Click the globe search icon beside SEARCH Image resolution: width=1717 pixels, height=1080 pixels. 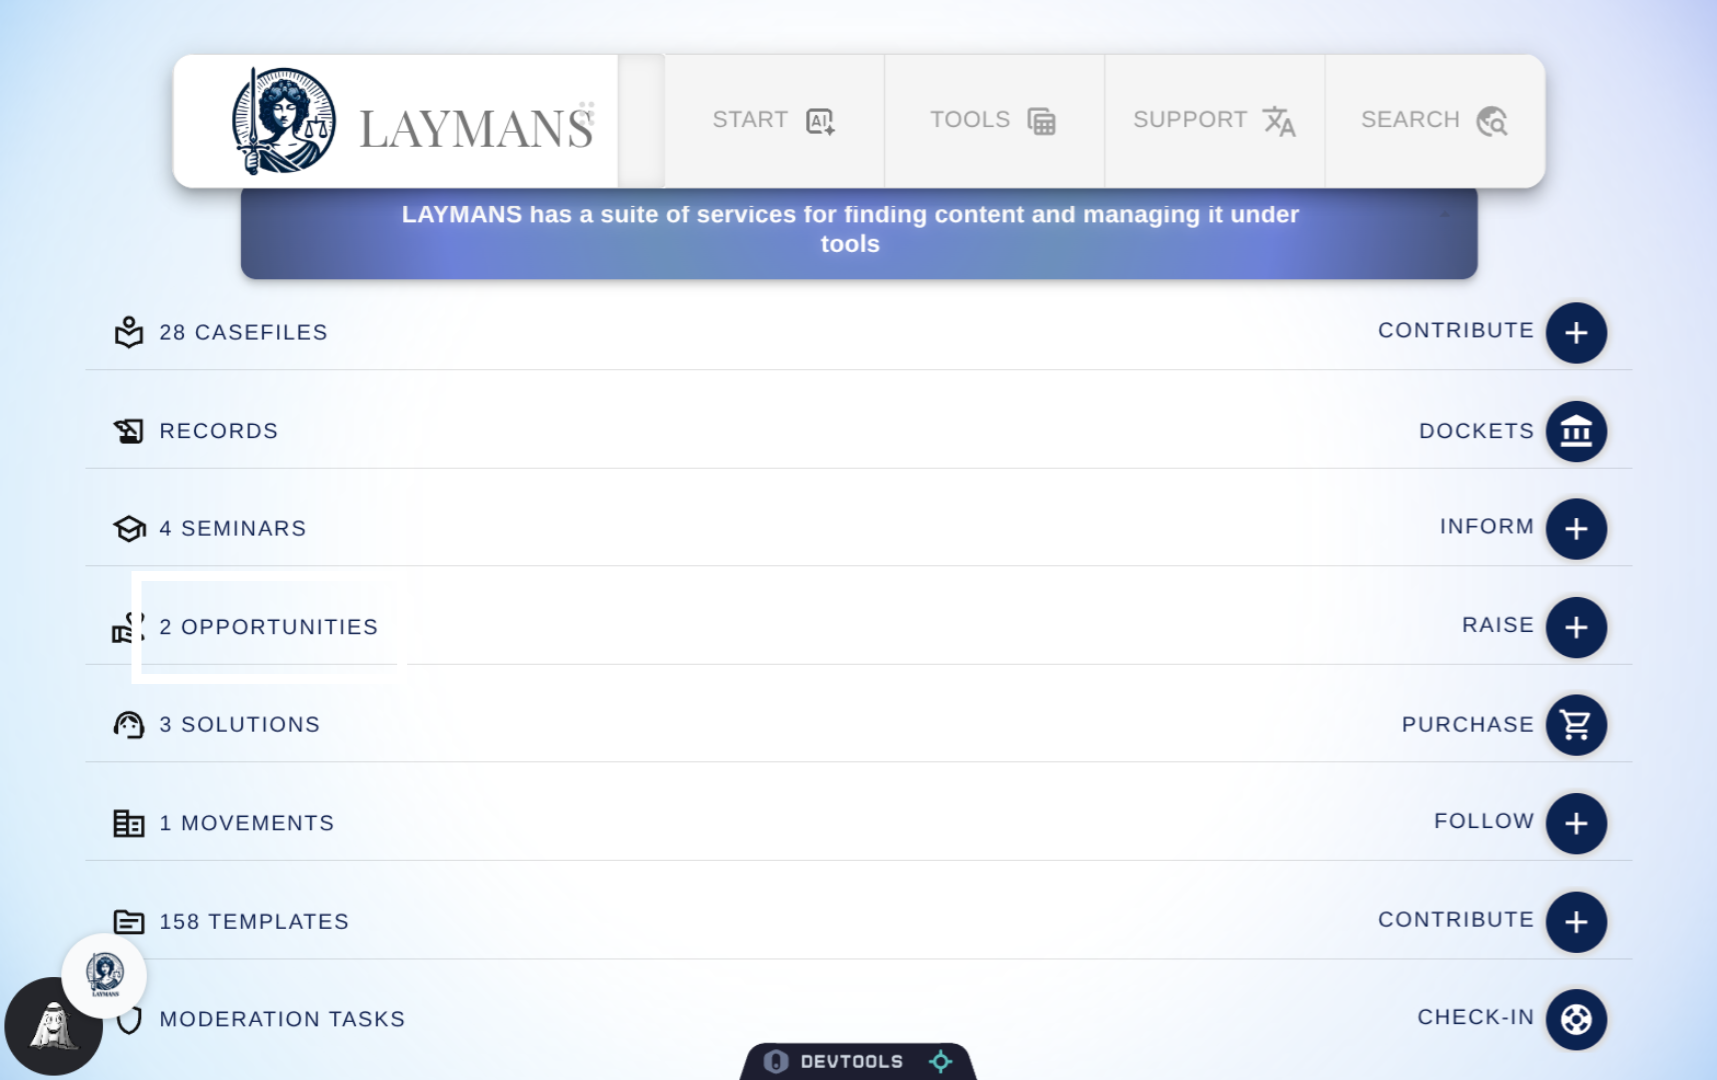(1491, 121)
